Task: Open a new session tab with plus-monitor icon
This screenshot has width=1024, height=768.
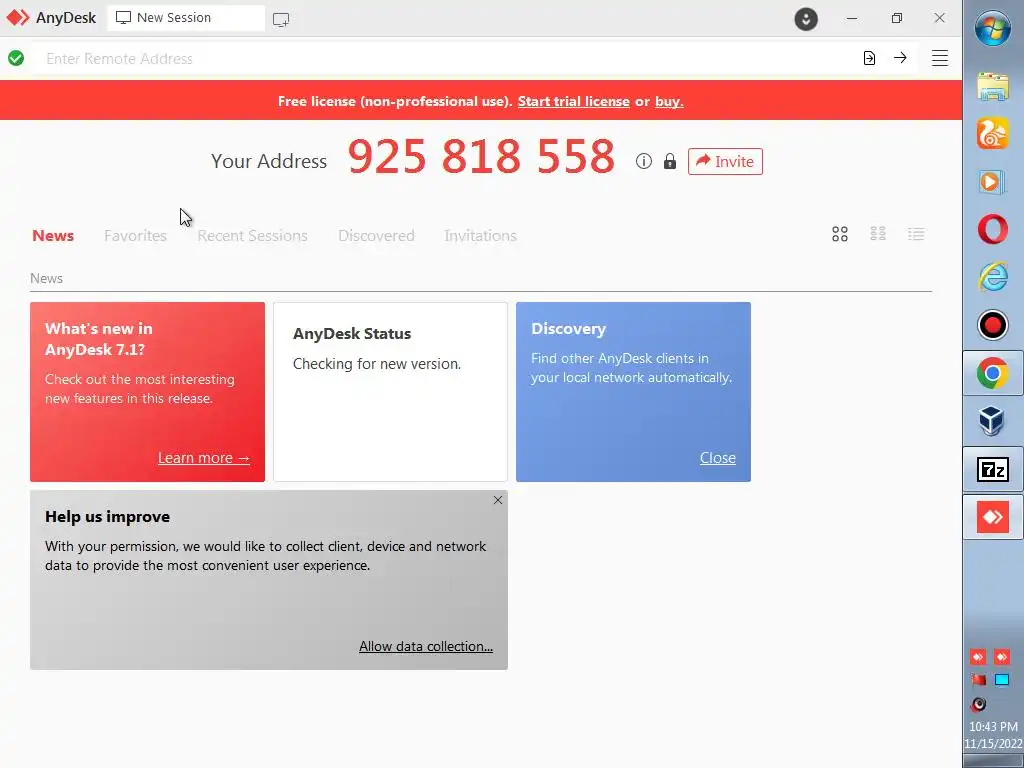Action: pos(281,20)
